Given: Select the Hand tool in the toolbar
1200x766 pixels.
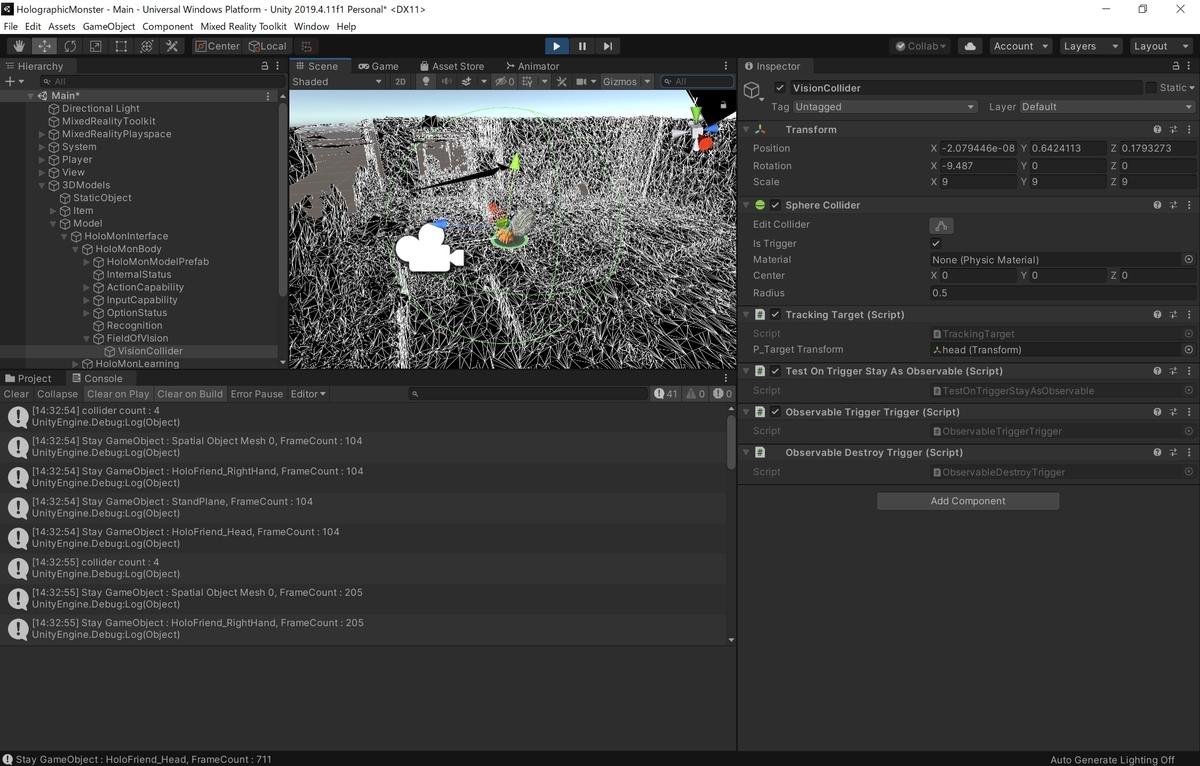Looking at the screenshot, I should [18, 46].
